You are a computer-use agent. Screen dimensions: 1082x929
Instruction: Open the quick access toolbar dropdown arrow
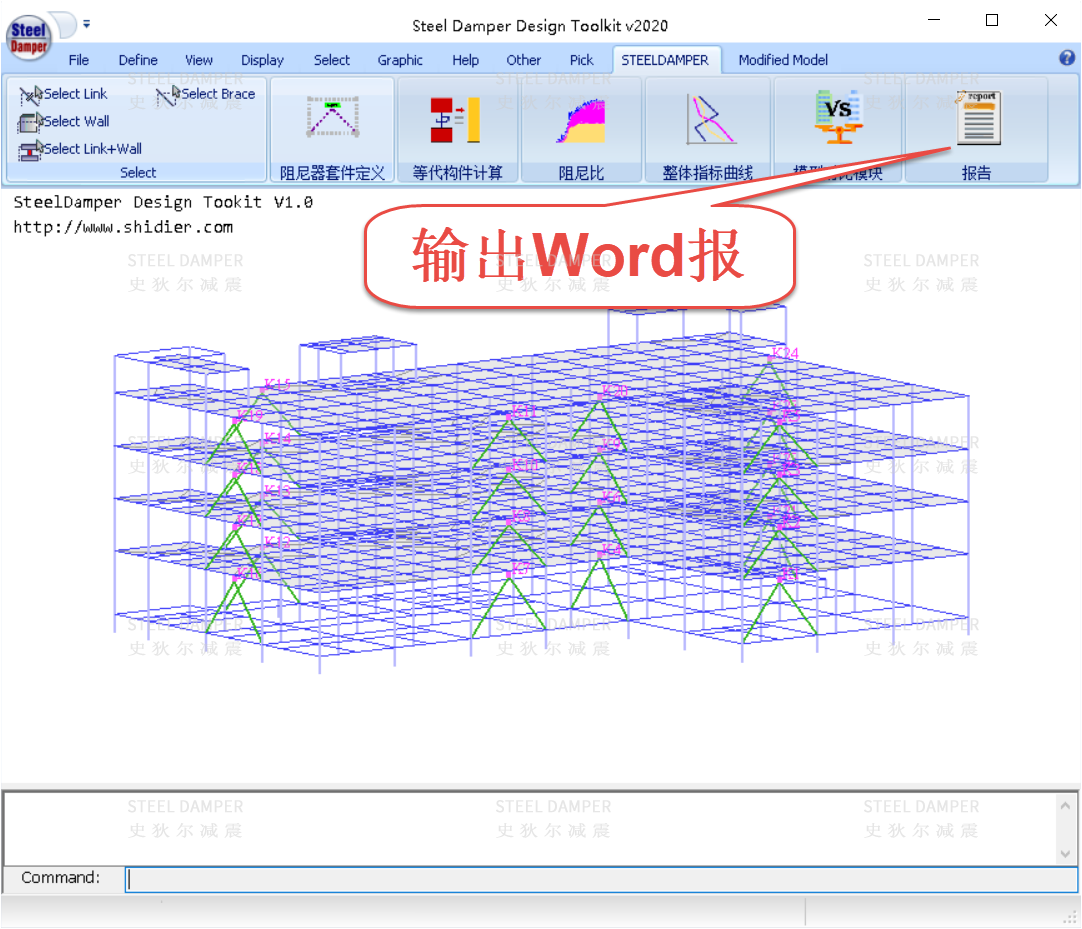click(x=86, y=23)
